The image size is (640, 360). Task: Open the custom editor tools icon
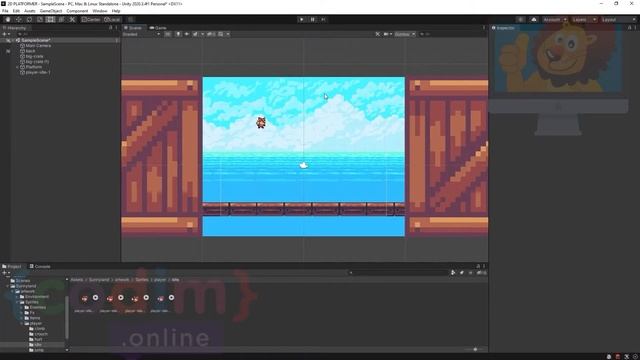72,20
